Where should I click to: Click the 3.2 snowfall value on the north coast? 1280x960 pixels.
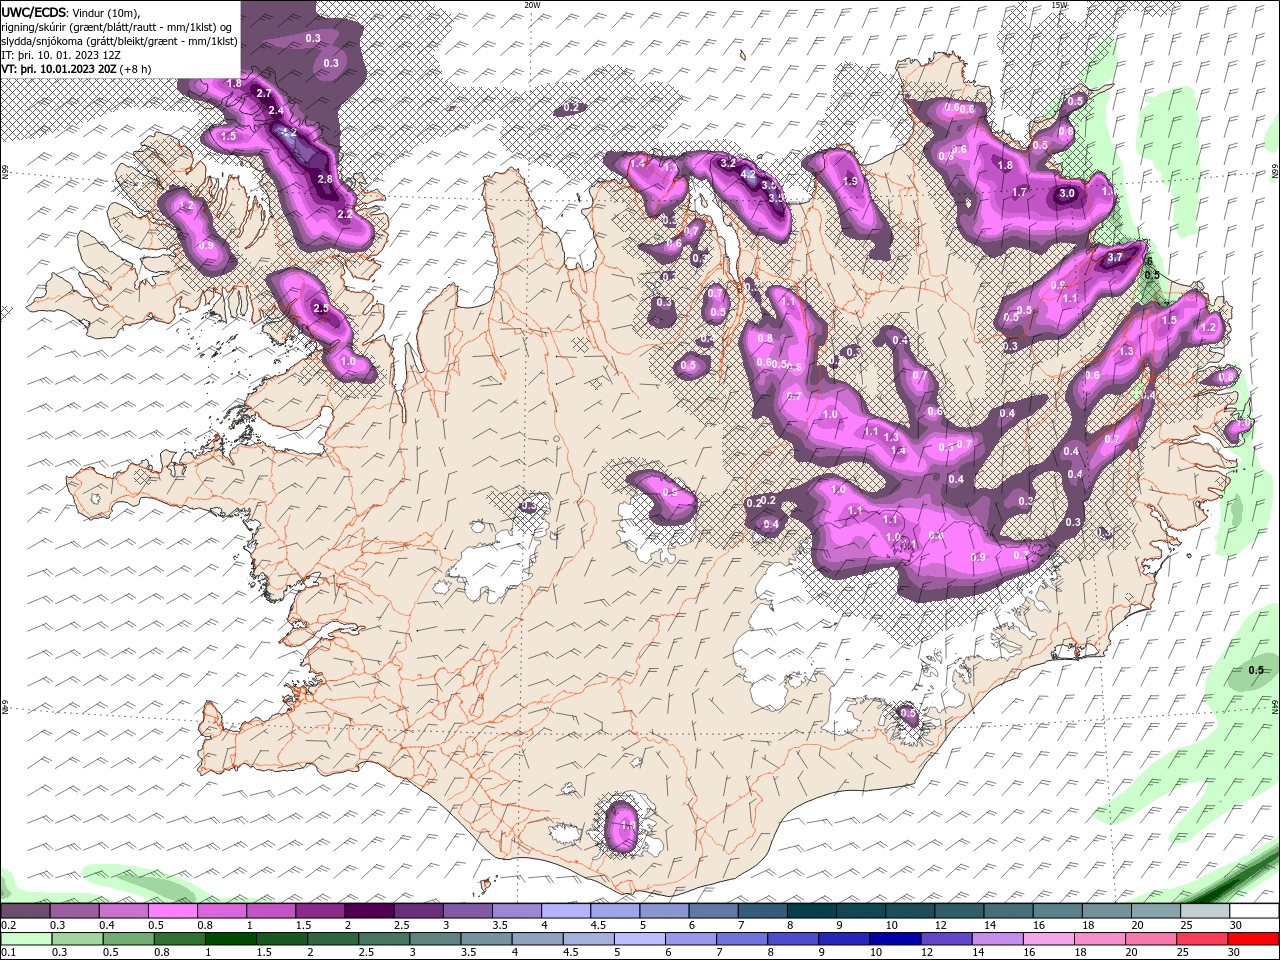728,162
